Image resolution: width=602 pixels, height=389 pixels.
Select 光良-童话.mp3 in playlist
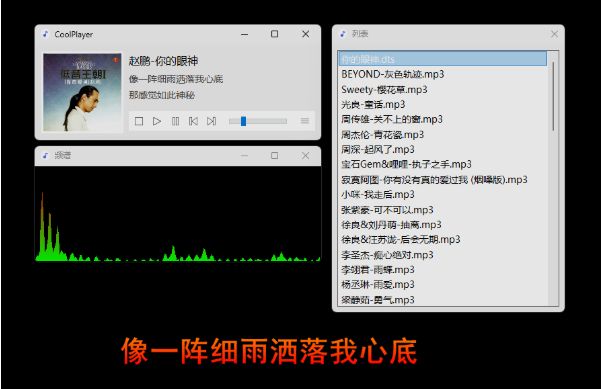point(443,104)
